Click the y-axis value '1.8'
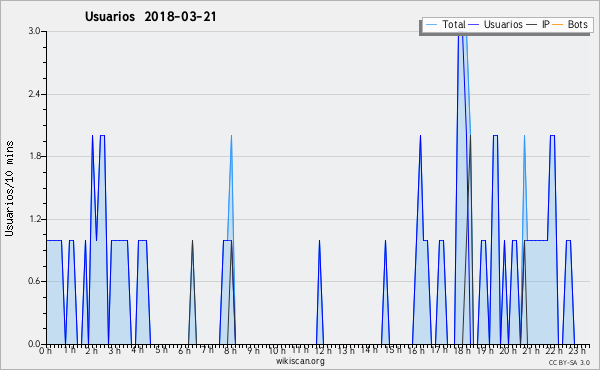 [34, 156]
